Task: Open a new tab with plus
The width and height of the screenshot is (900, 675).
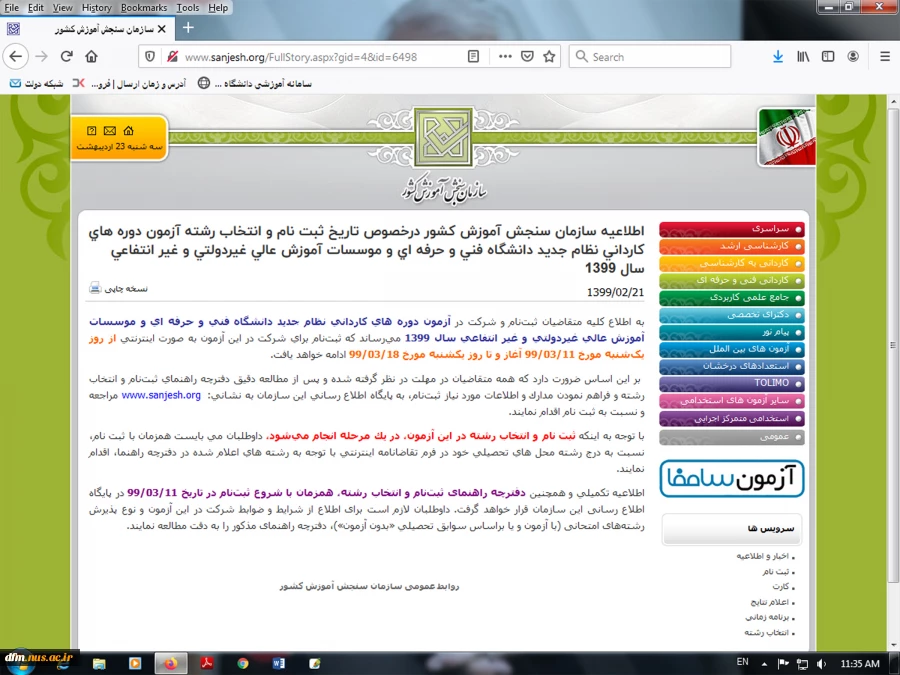Action: point(188,28)
